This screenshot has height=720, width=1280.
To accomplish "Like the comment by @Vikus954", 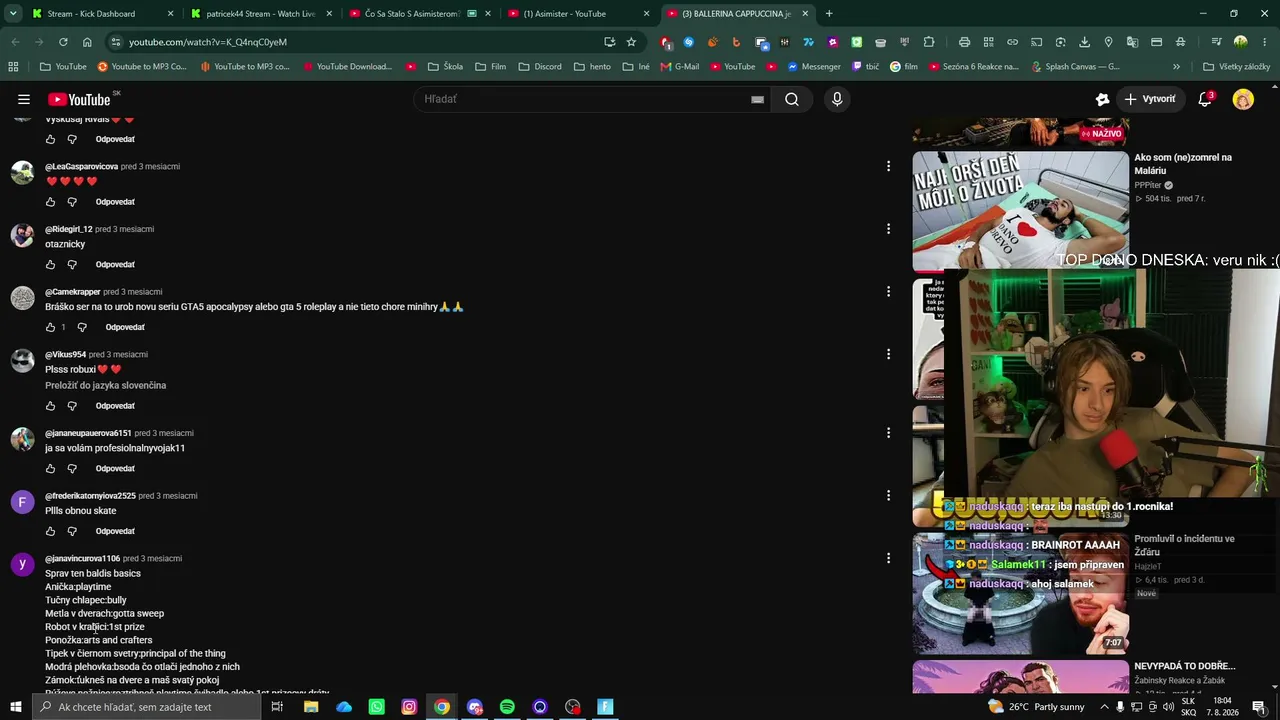I will [51, 406].
